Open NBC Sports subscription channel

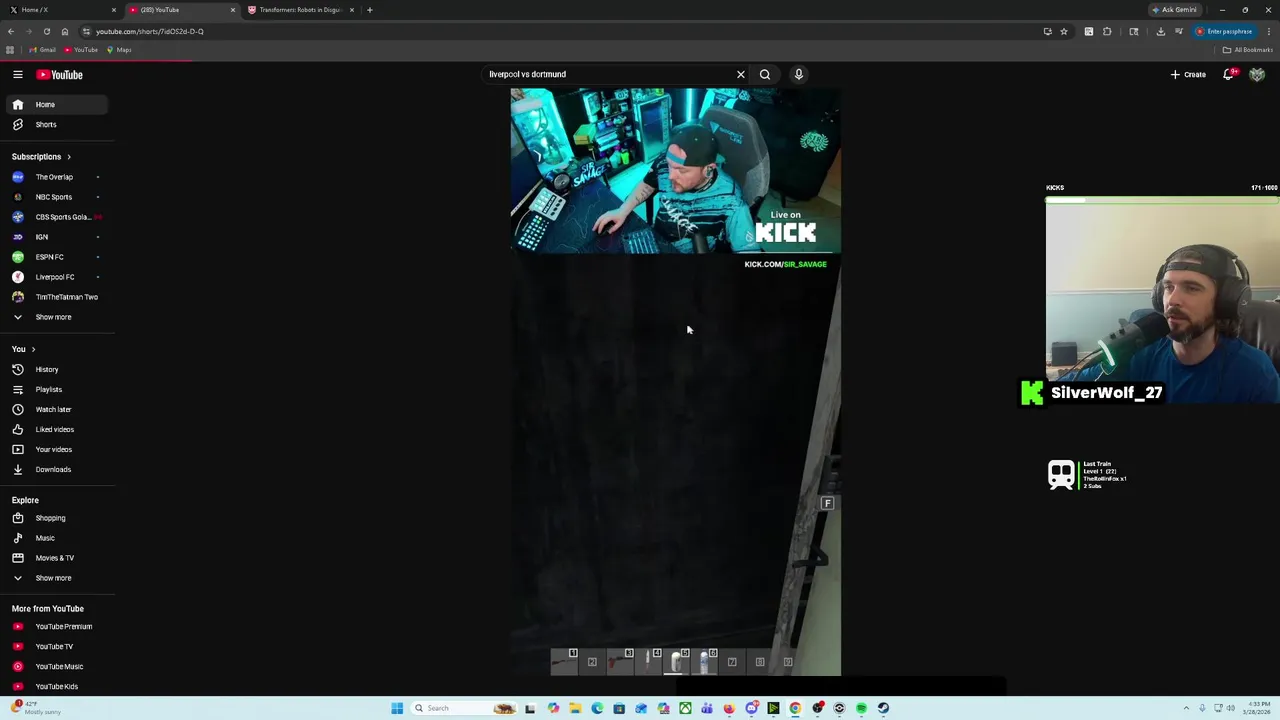pyautogui.click(x=58, y=197)
